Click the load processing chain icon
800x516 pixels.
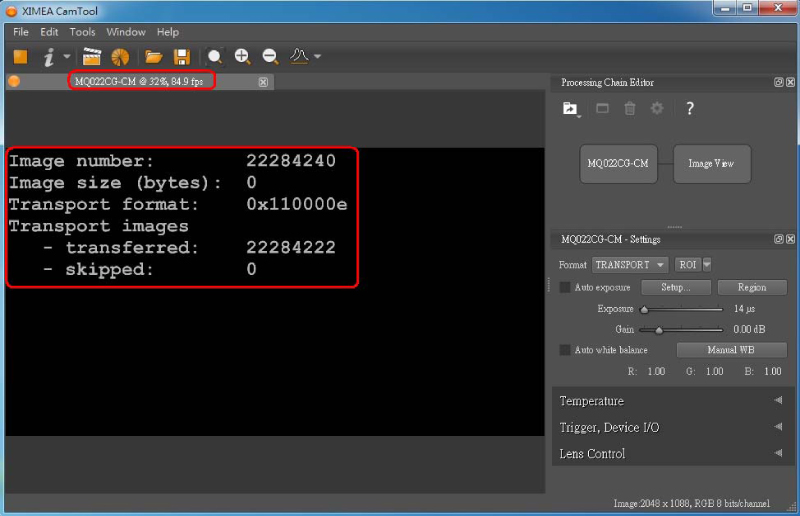(x=570, y=109)
